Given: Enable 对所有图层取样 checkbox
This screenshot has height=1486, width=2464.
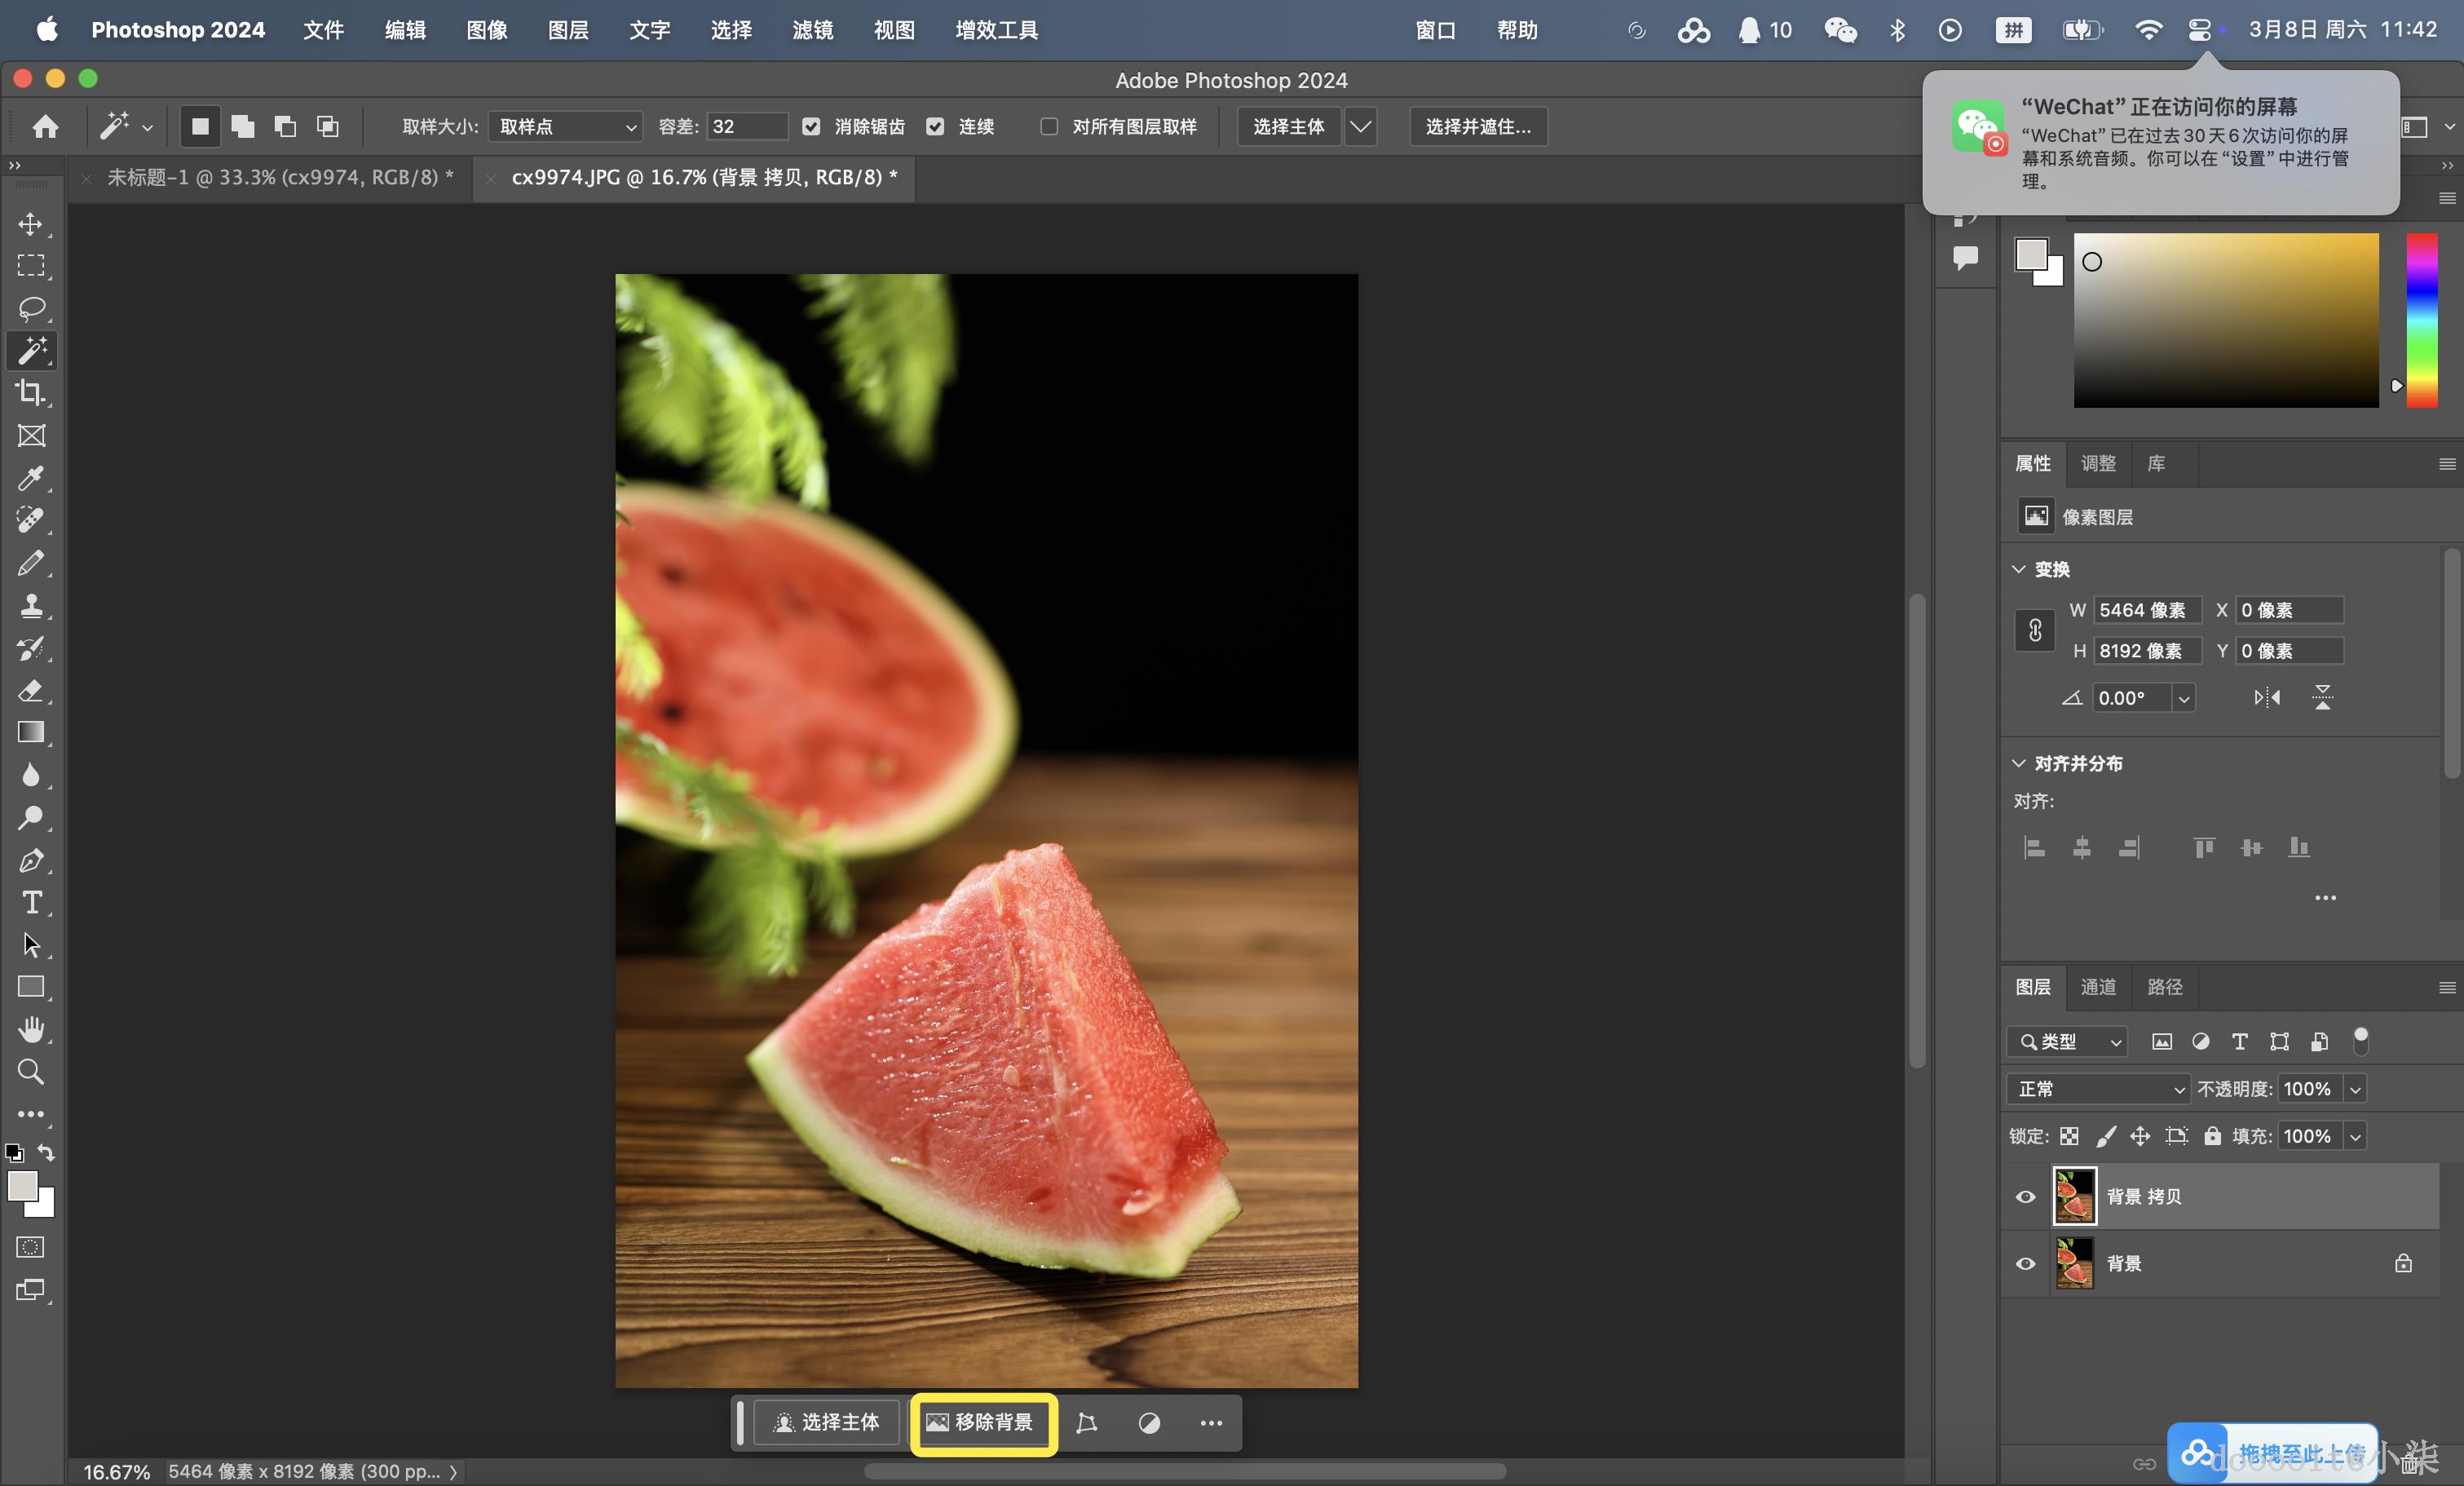Looking at the screenshot, I should pos(1049,126).
